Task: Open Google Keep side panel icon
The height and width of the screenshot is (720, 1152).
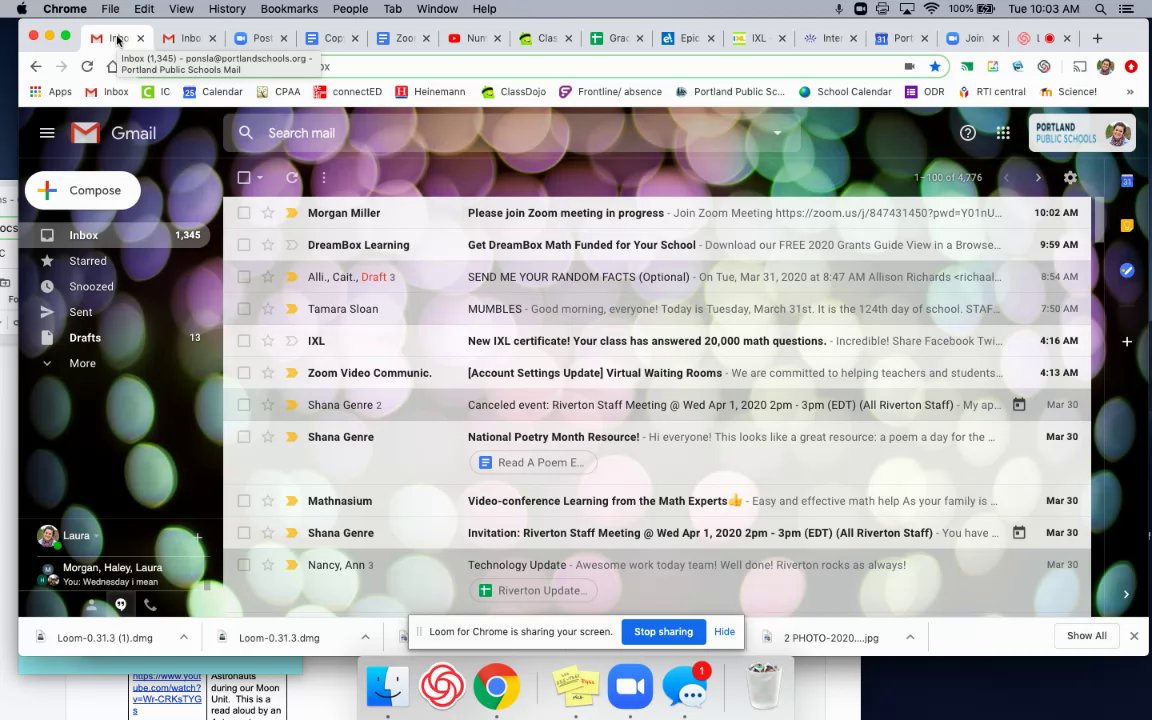Action: tap(1127, 226)
